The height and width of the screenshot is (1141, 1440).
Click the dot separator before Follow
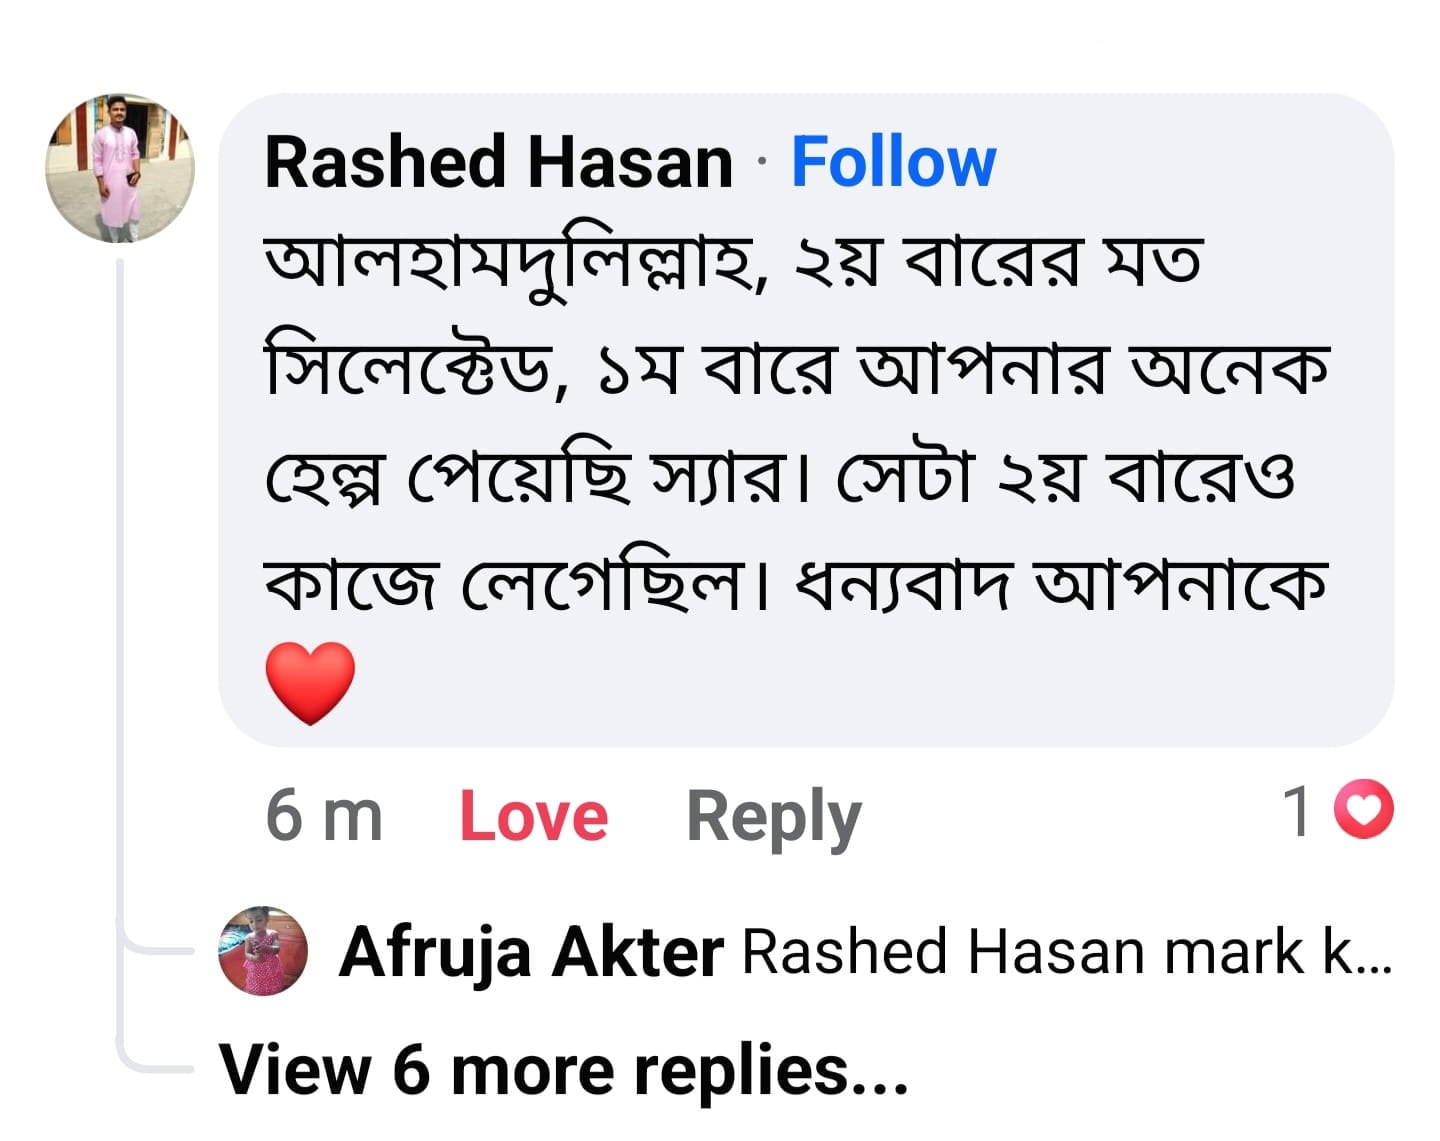[x=762, y=163]
